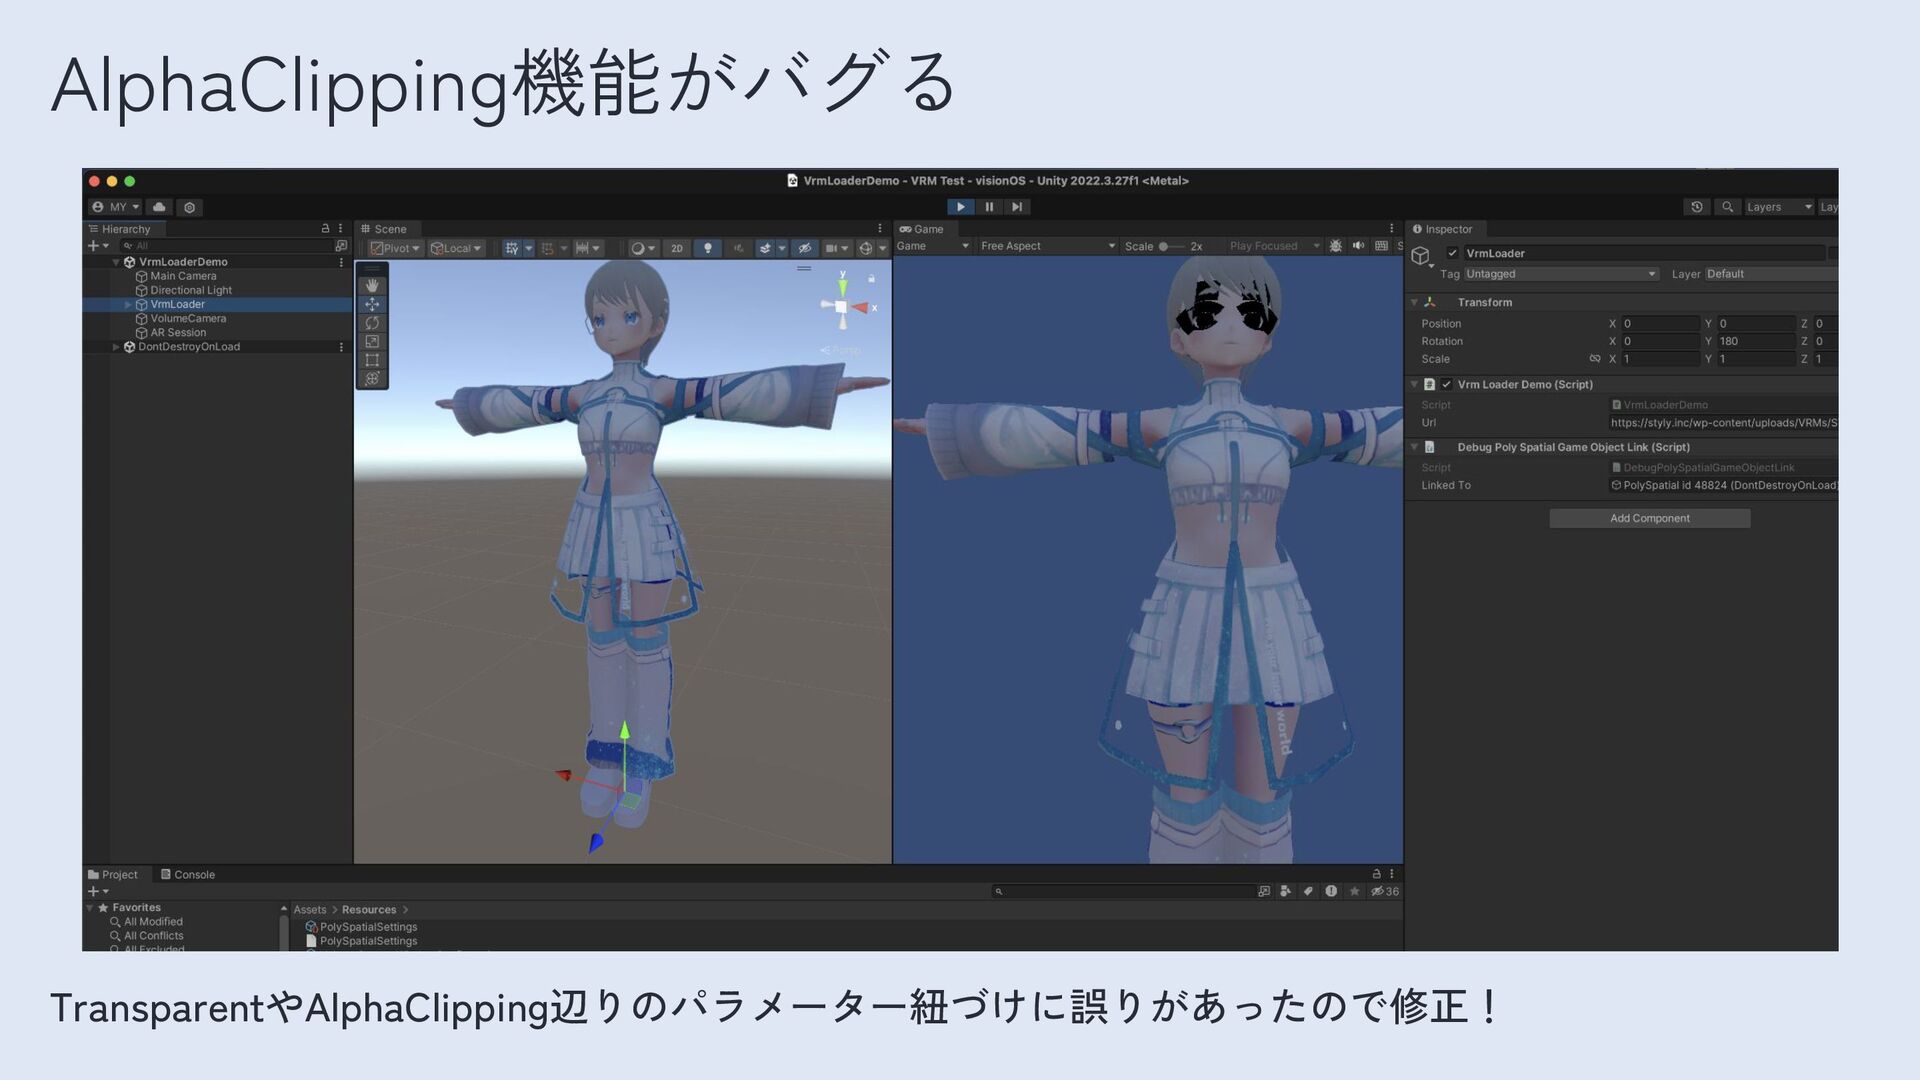This screenshot has height=1080, width=1920.
Task: Expand the DontDestroyOnLoad hierarchy item
Action: point(116,347)
